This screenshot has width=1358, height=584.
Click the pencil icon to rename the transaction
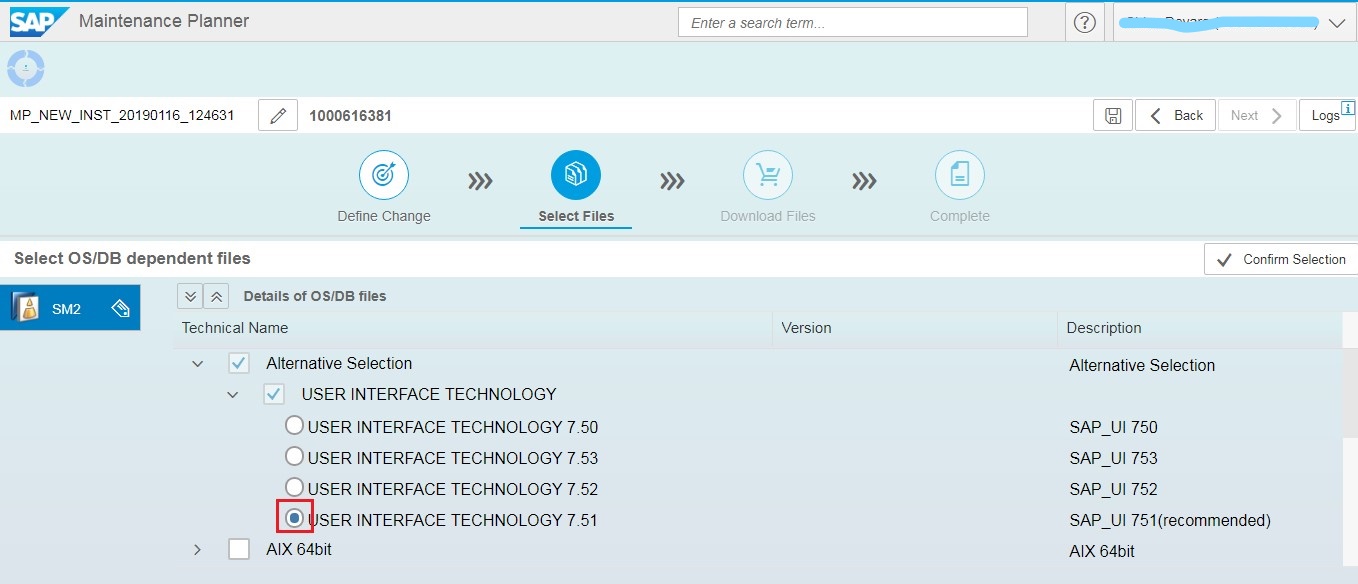pyautogui.click(x=277, y=114)
